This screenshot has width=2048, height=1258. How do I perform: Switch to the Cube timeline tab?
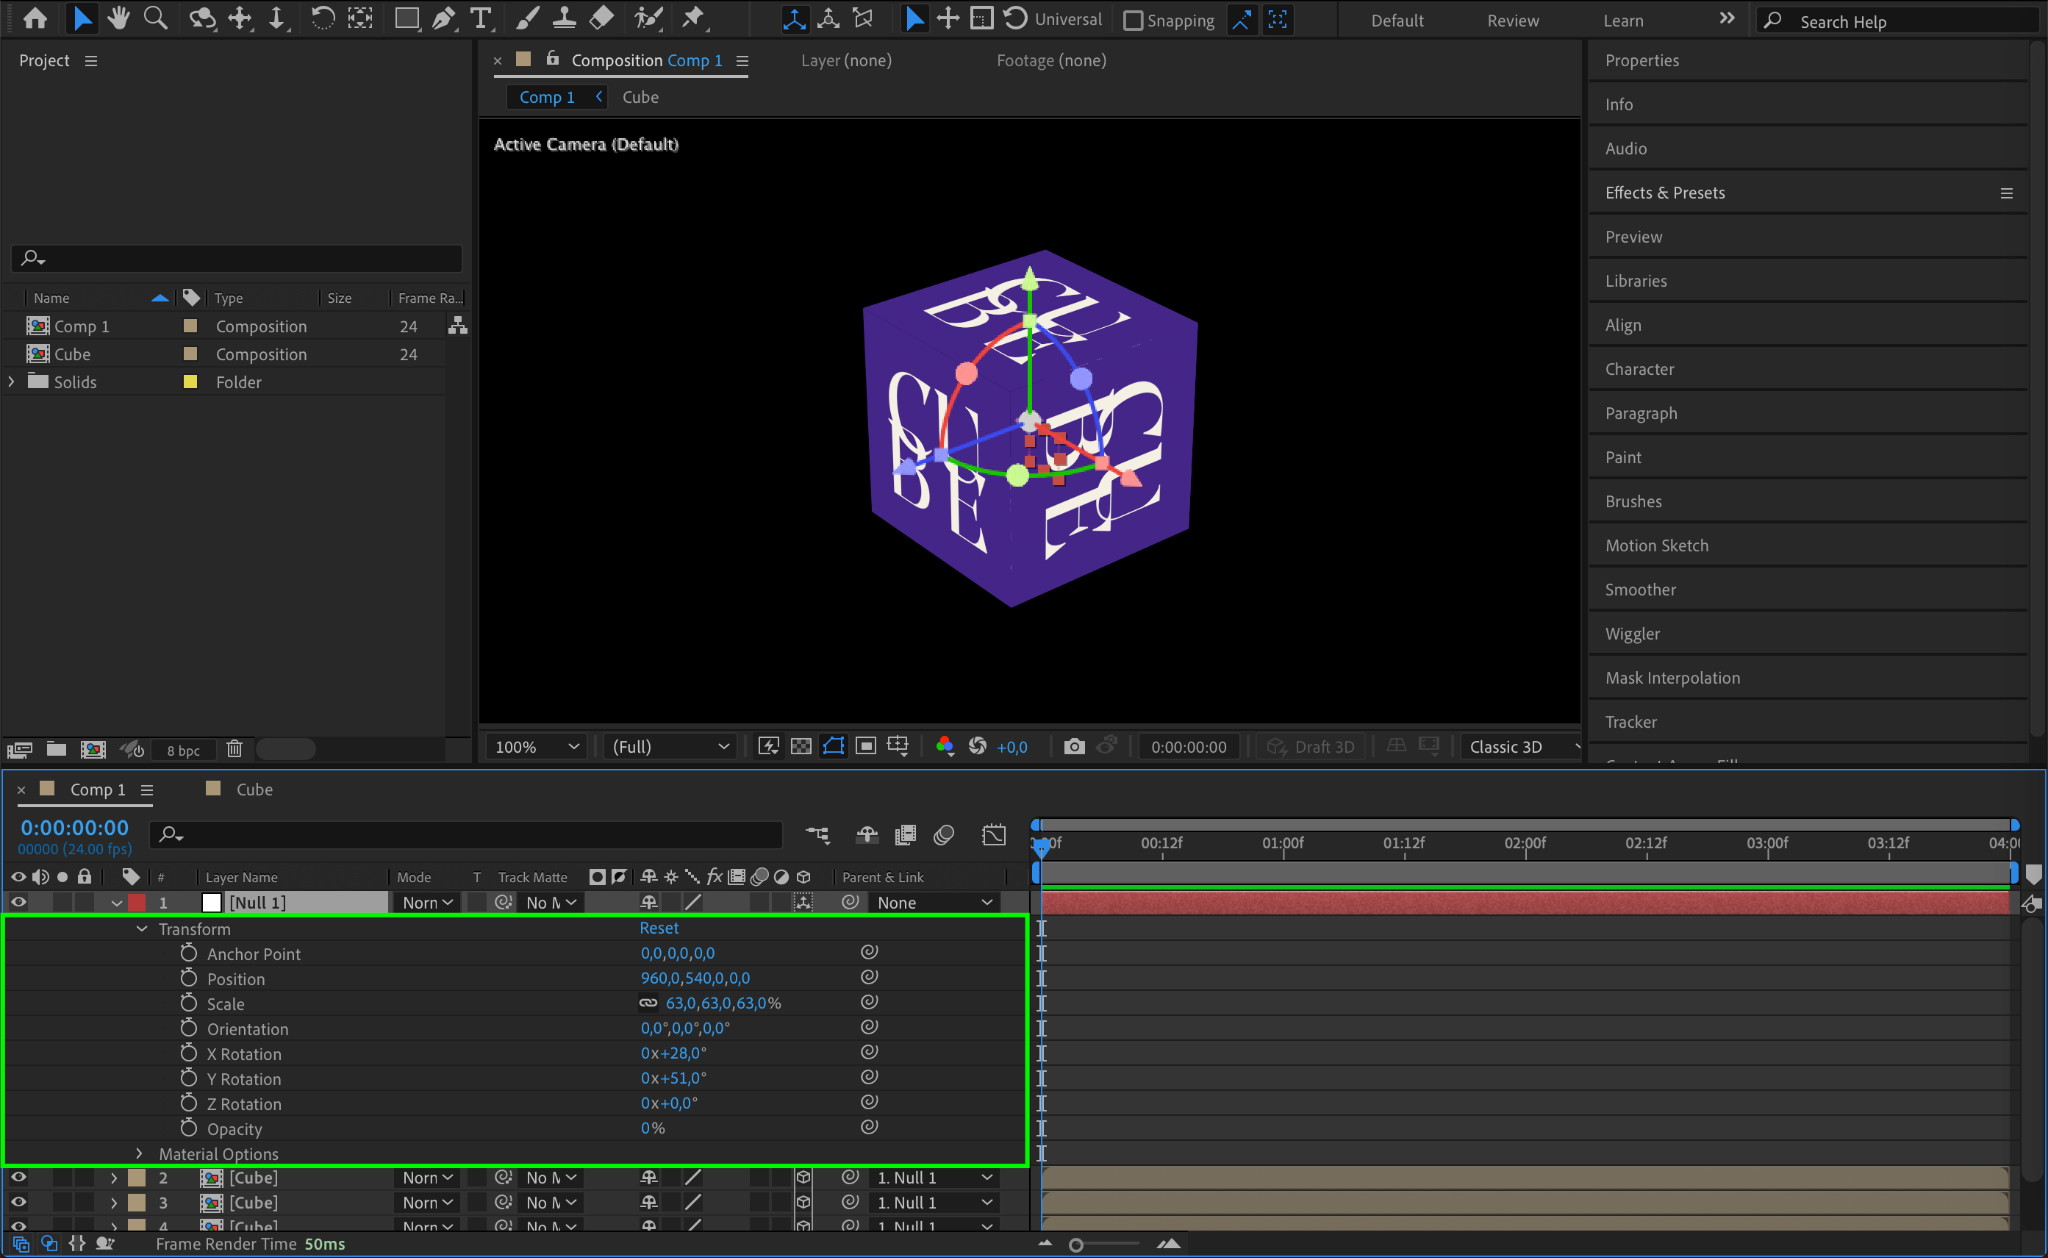(254, 789)
